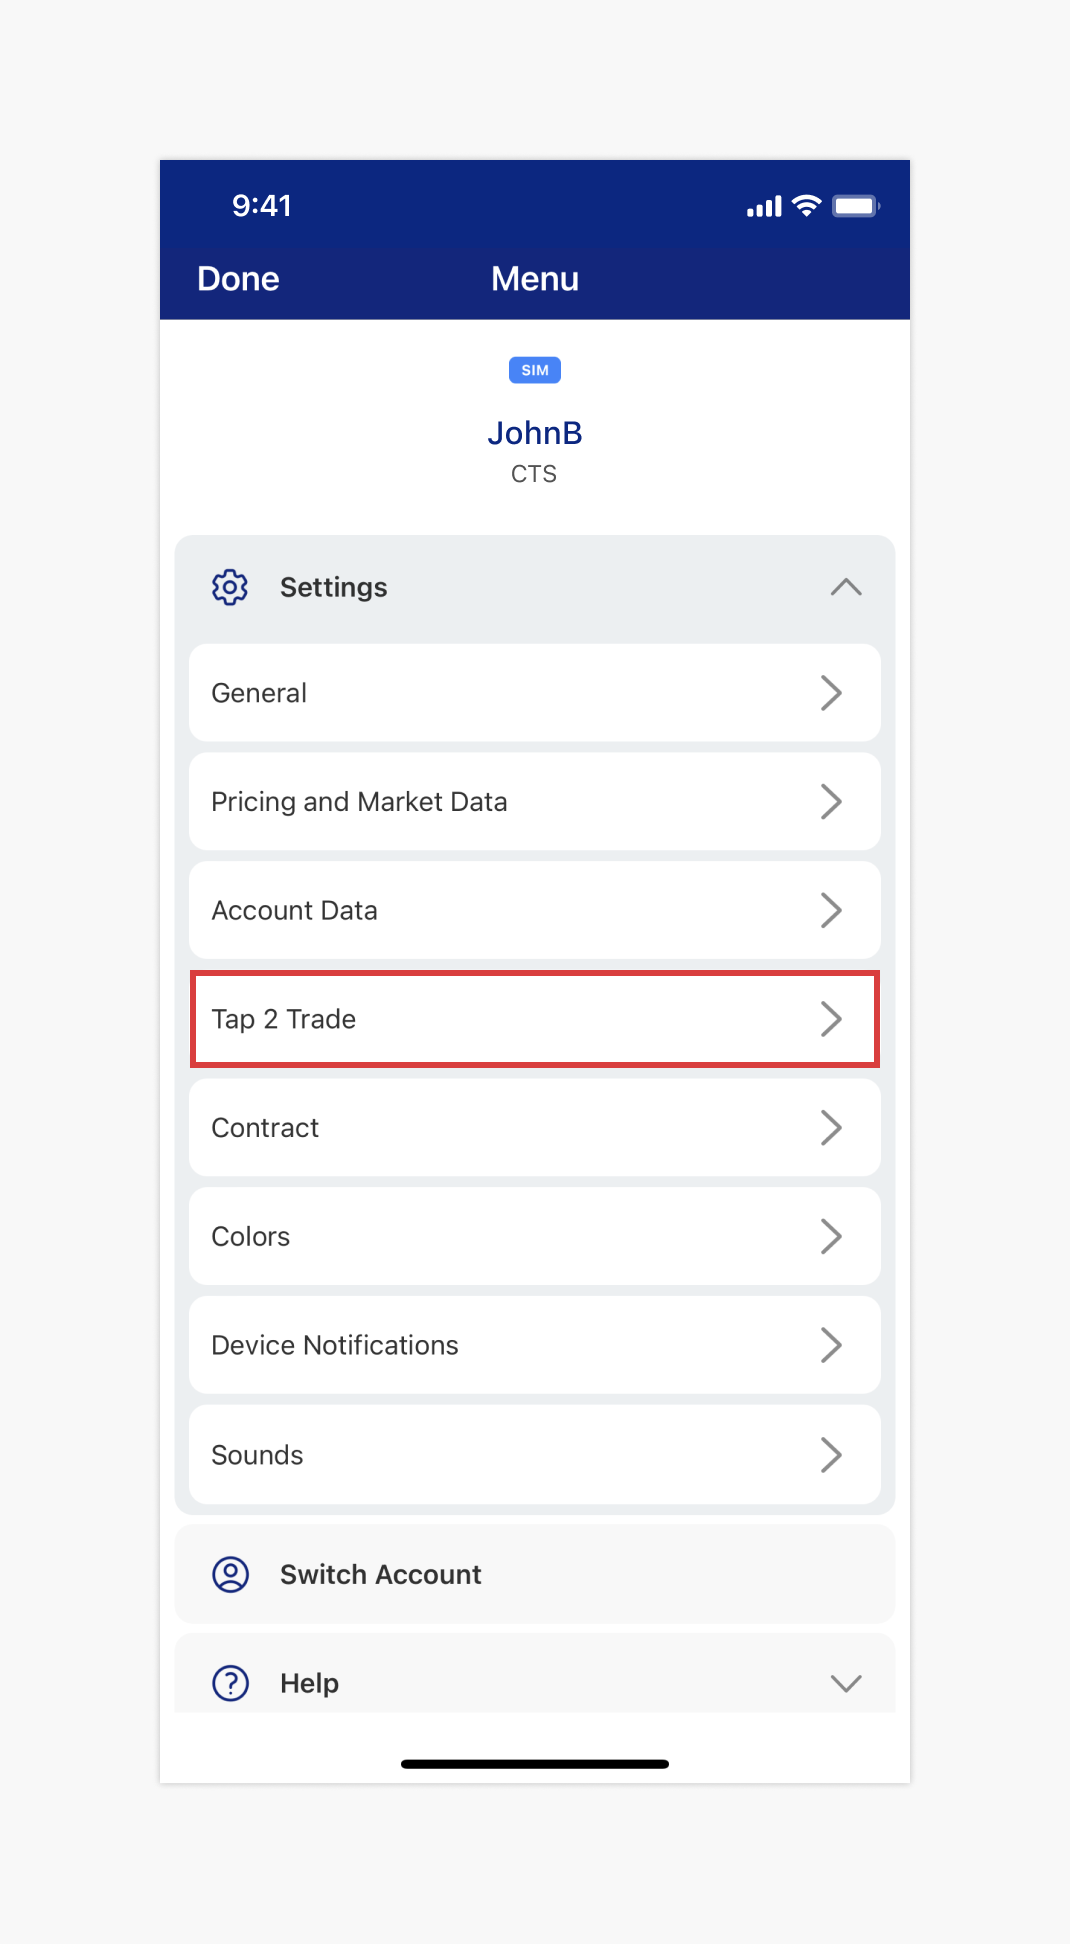Open the Colors settings
The height and width of the screenshot is (1944, 1070).
pos(534,1237)
